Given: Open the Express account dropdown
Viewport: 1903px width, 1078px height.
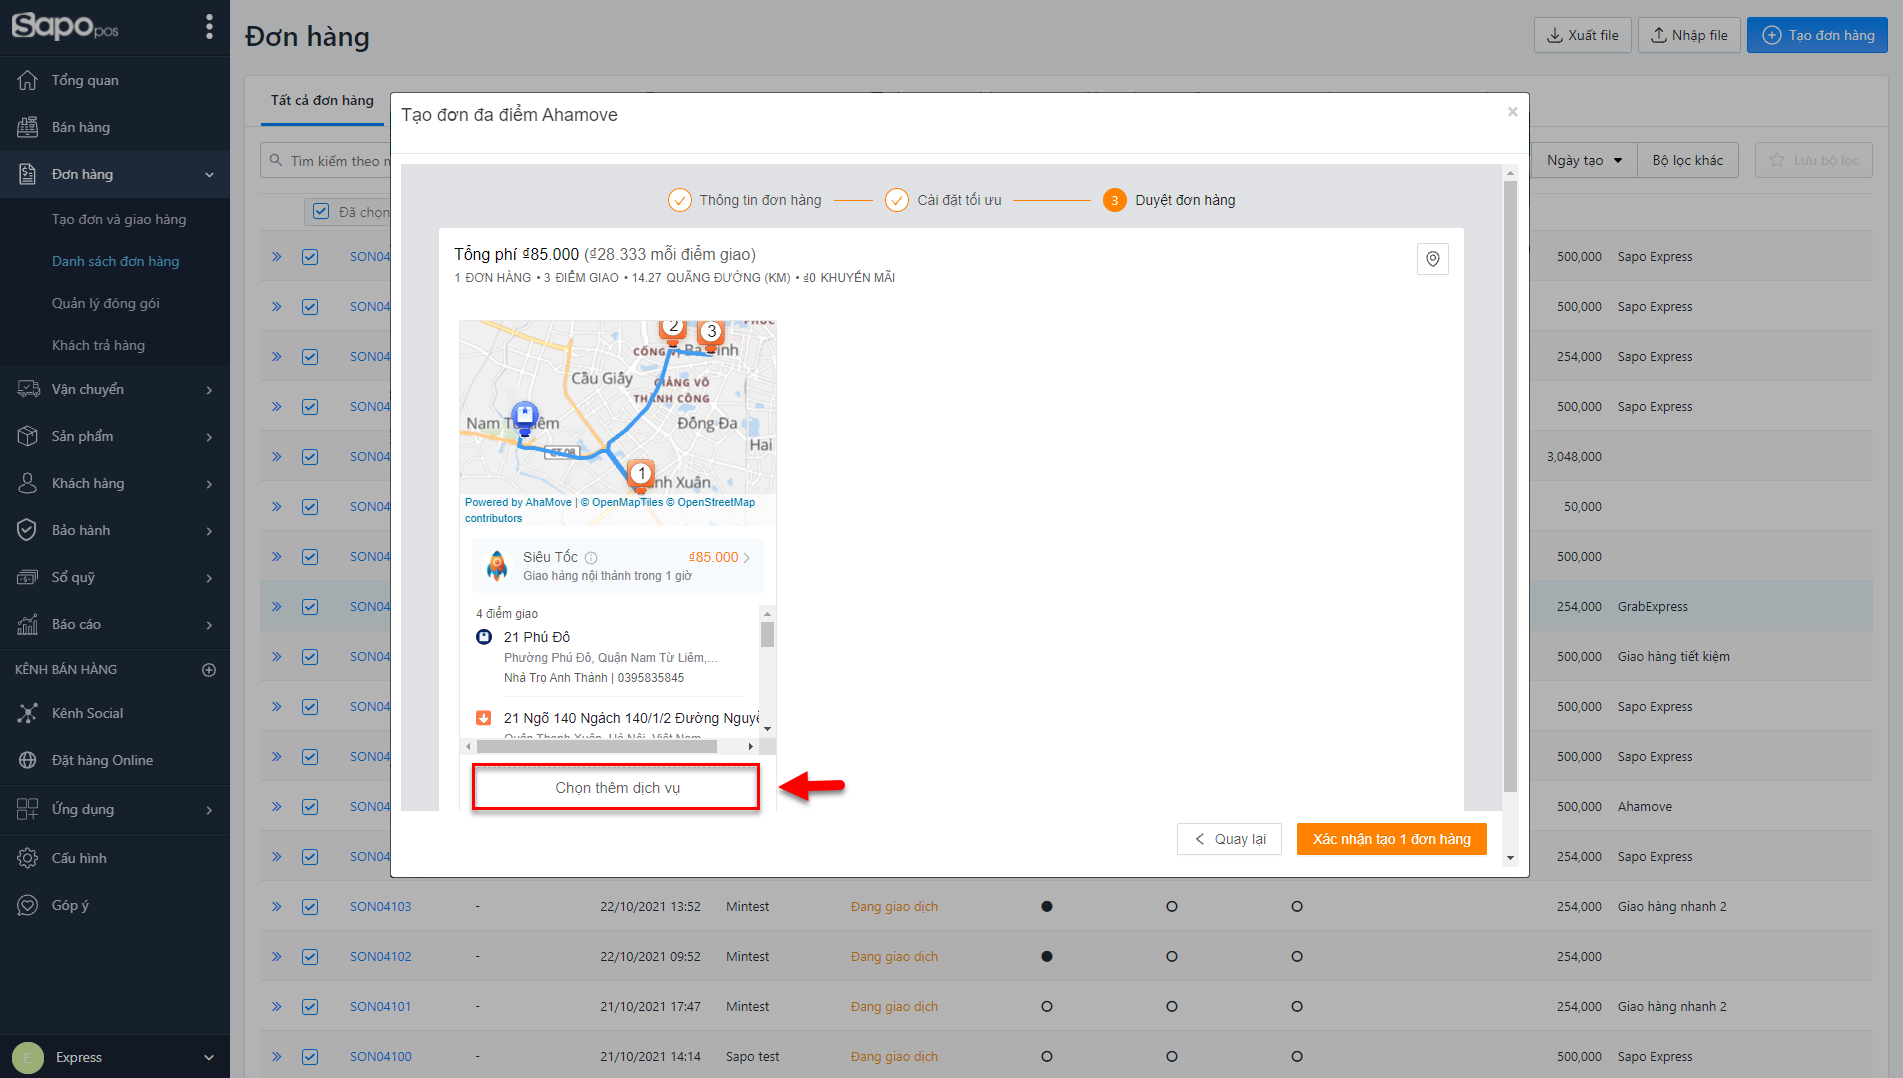Looking at the screenshot, I should pos(114,1057).
